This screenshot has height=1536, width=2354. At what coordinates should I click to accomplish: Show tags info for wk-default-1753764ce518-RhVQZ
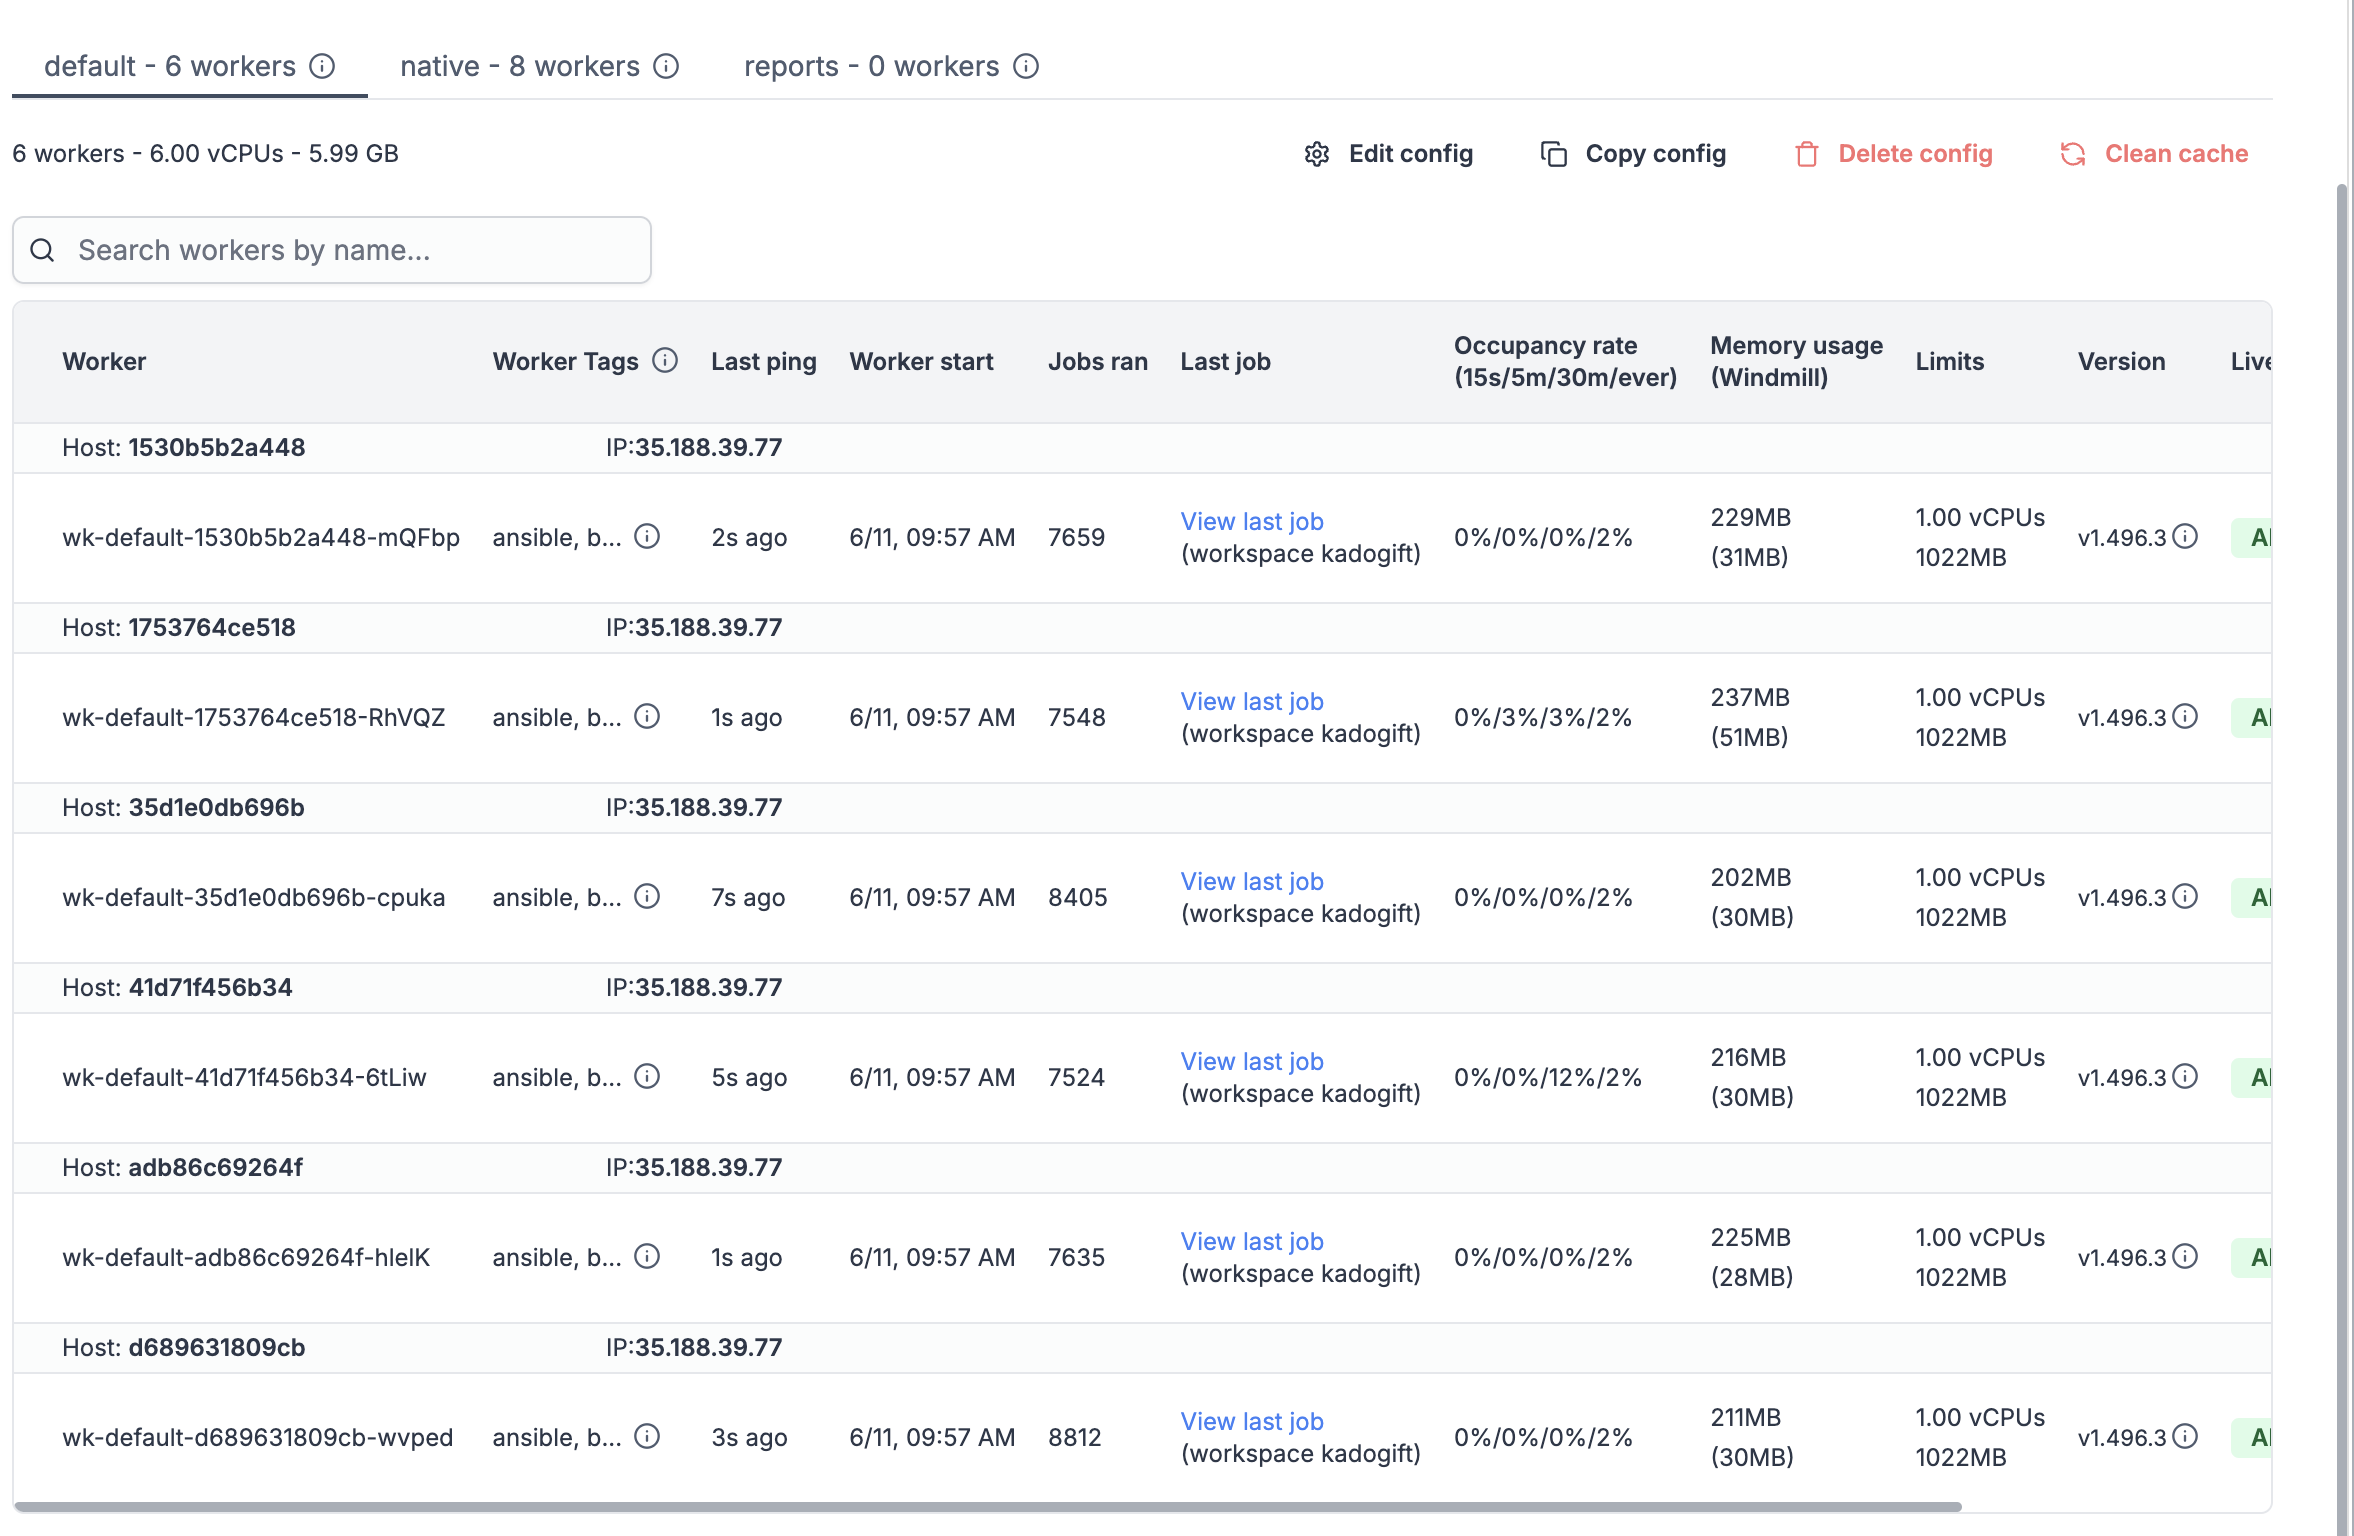647,717
